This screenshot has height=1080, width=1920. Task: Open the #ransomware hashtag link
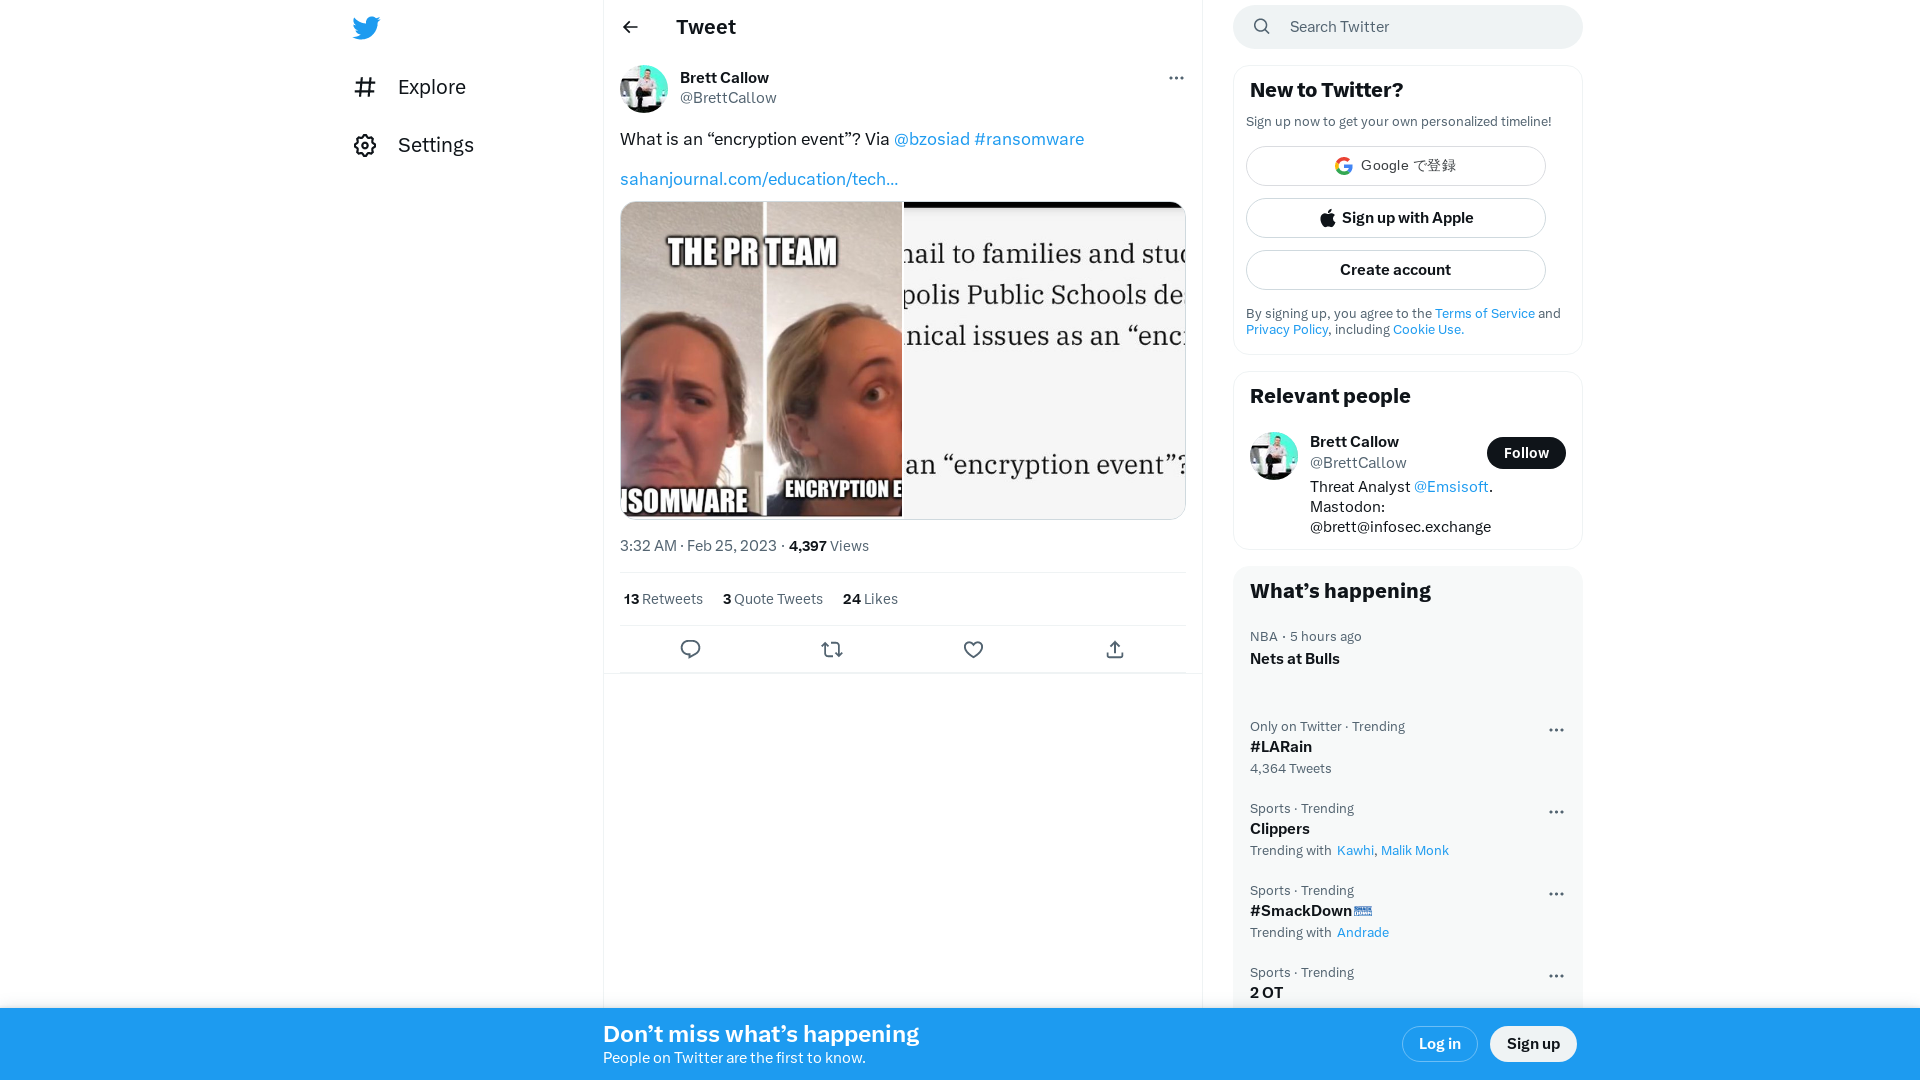(1029, 139)
